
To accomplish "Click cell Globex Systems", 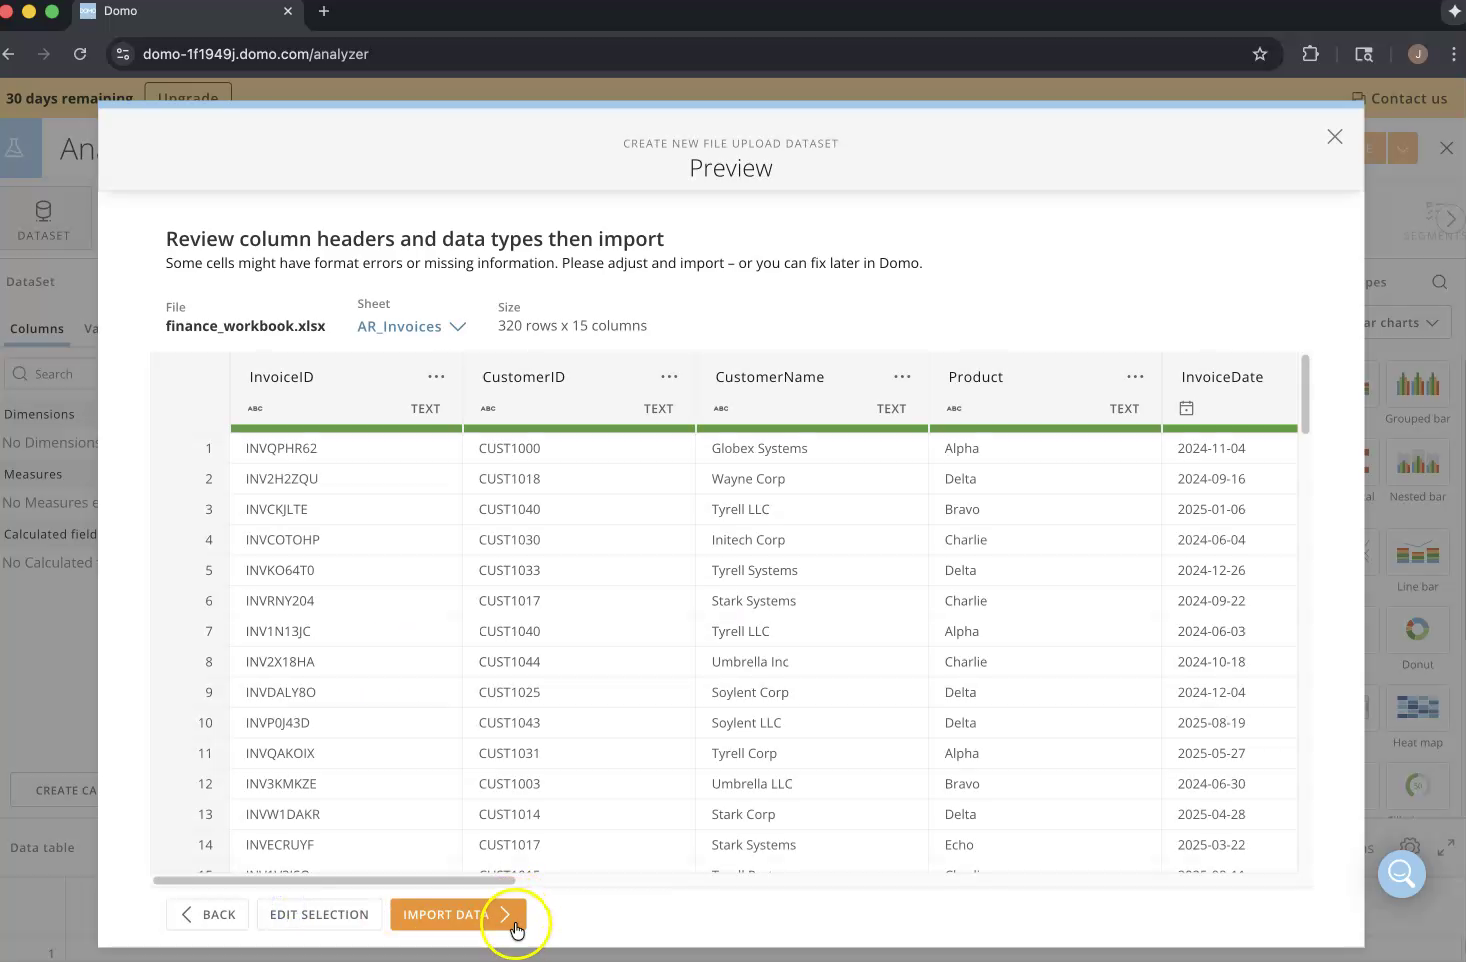I will pyautogui.click(x=759, y=448).
